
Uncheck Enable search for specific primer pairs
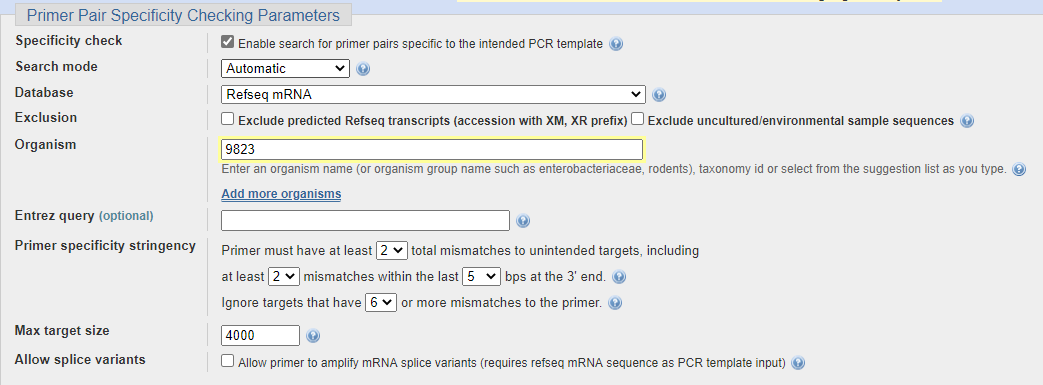click(x=227, y=43)
